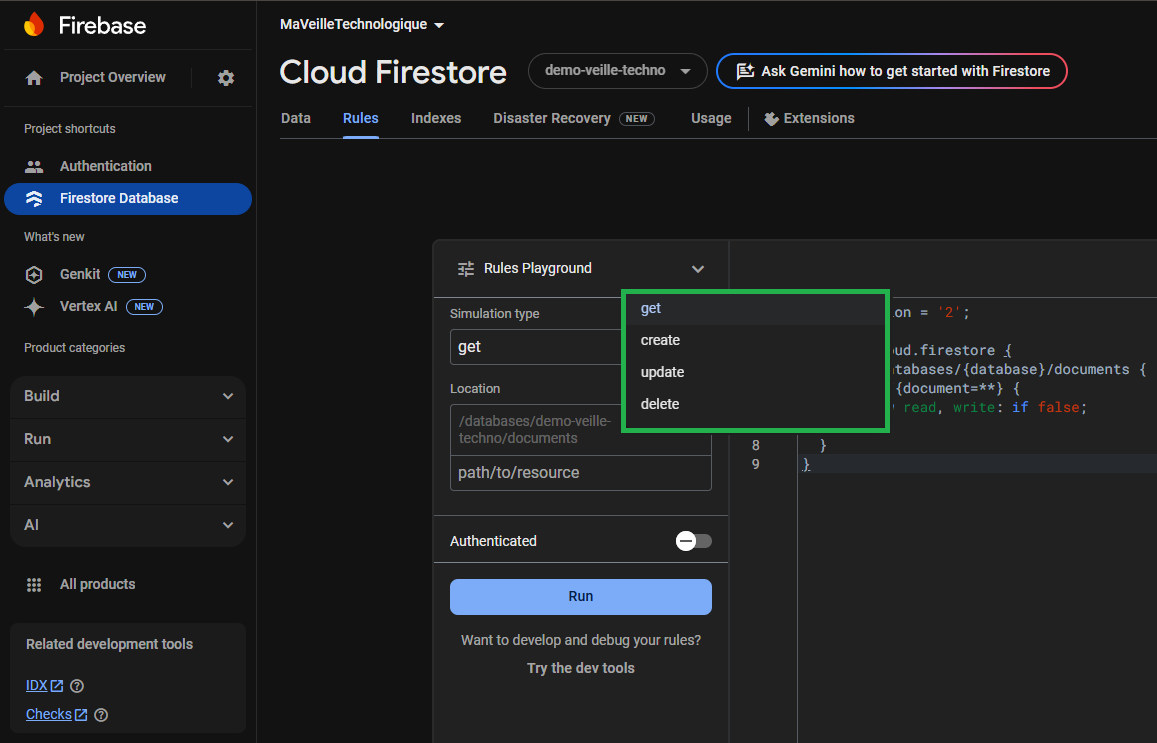Click the Checks external link icon
Screen dimensions: 1157x743
coord(80,714)
